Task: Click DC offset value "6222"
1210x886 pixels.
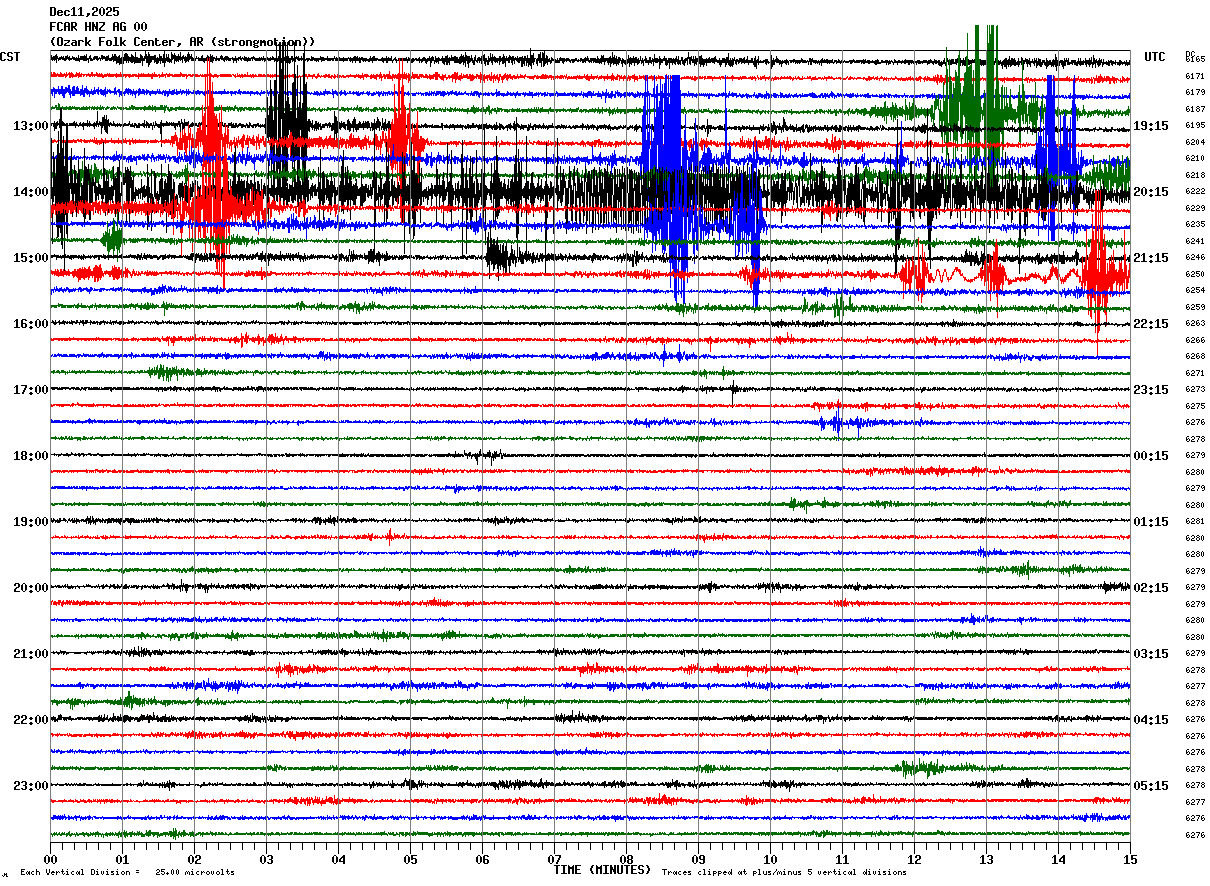Action: 1195,191
